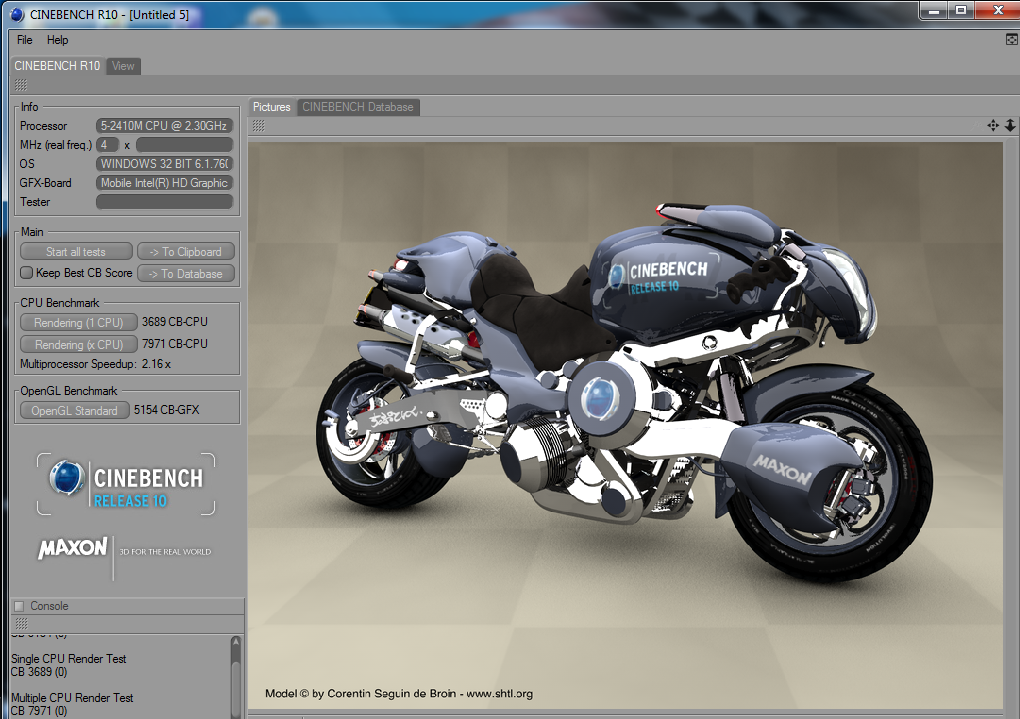Enable Keep Best CB Score checkbox
This screenshot has height=719, width=1020.
[26, 273]
